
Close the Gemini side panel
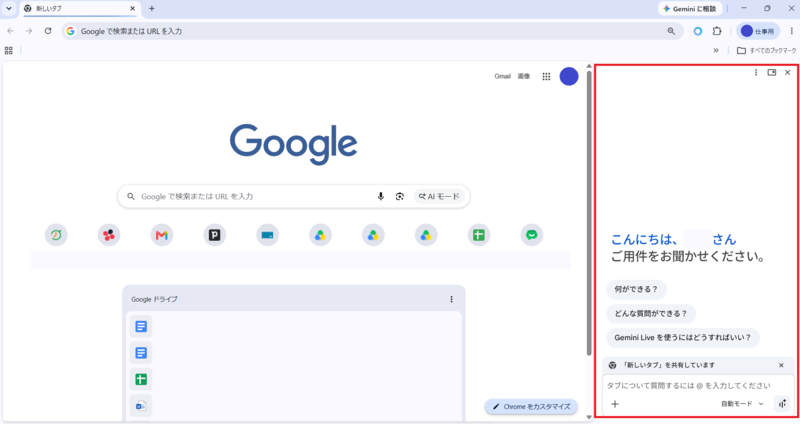pyautogui.click(x=788, y=72)
